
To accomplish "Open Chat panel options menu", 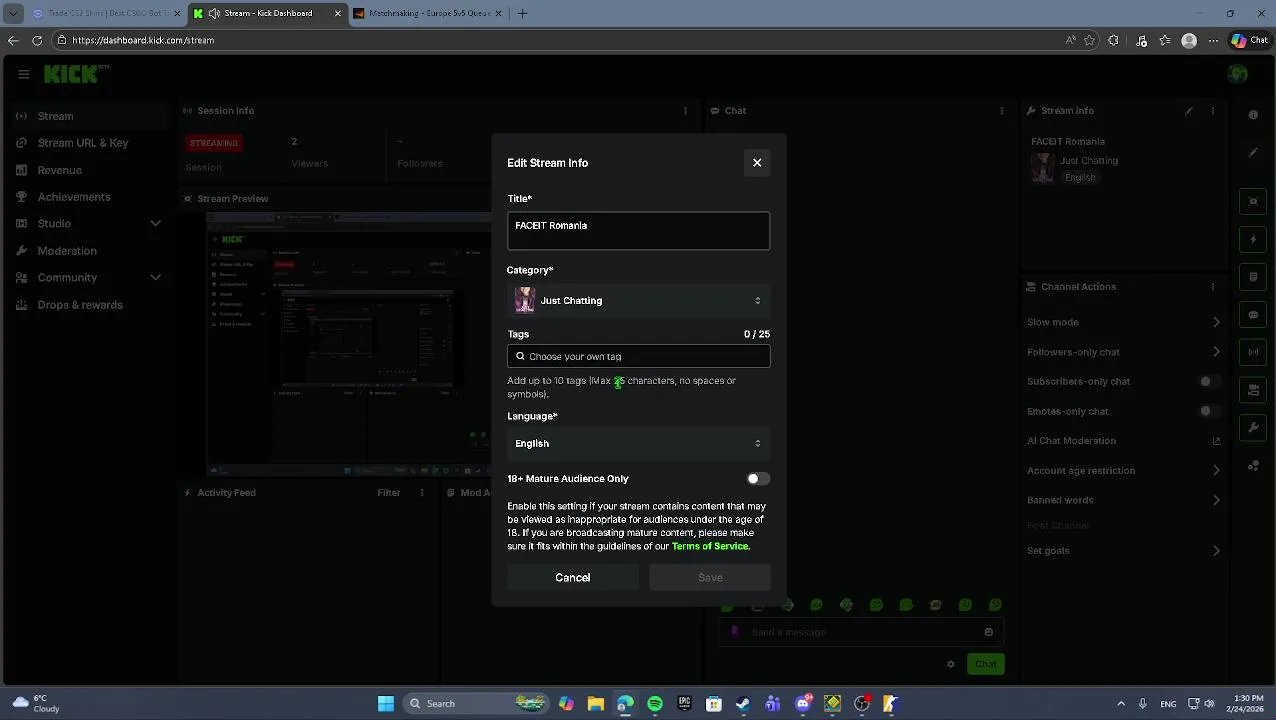I will point(1001,110).
